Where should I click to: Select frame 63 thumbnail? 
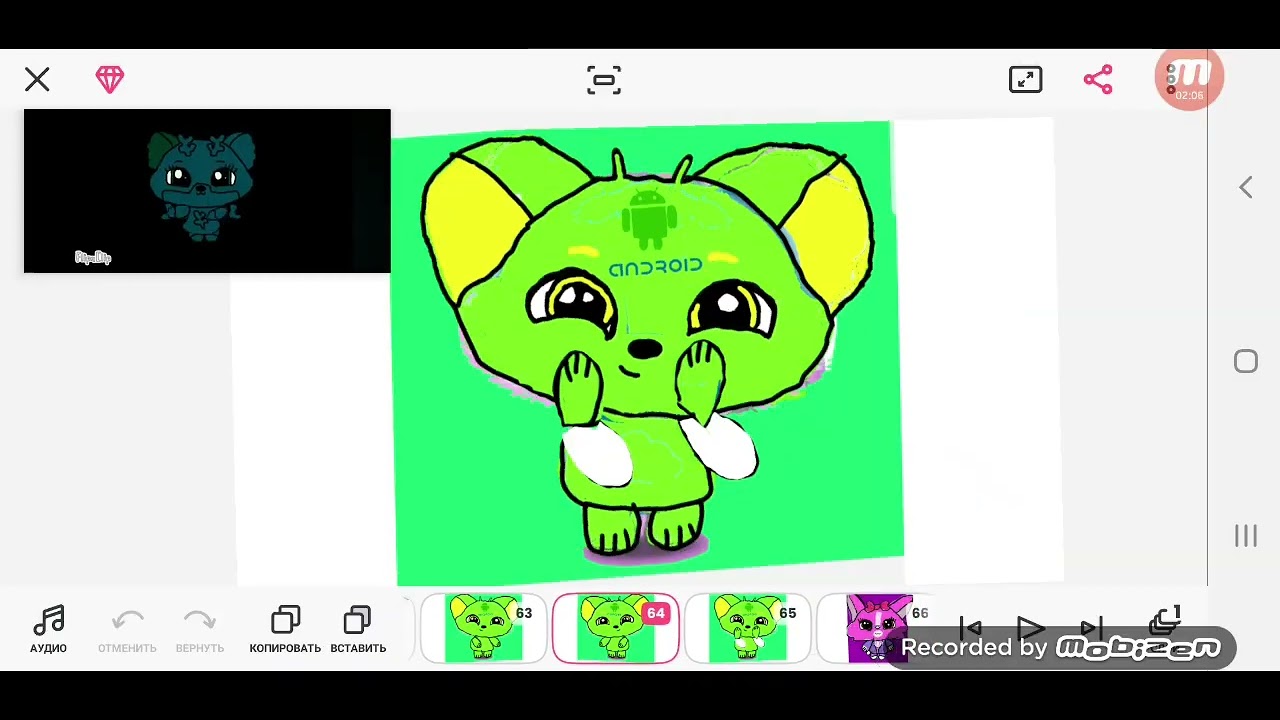click(x=483, y=628)
